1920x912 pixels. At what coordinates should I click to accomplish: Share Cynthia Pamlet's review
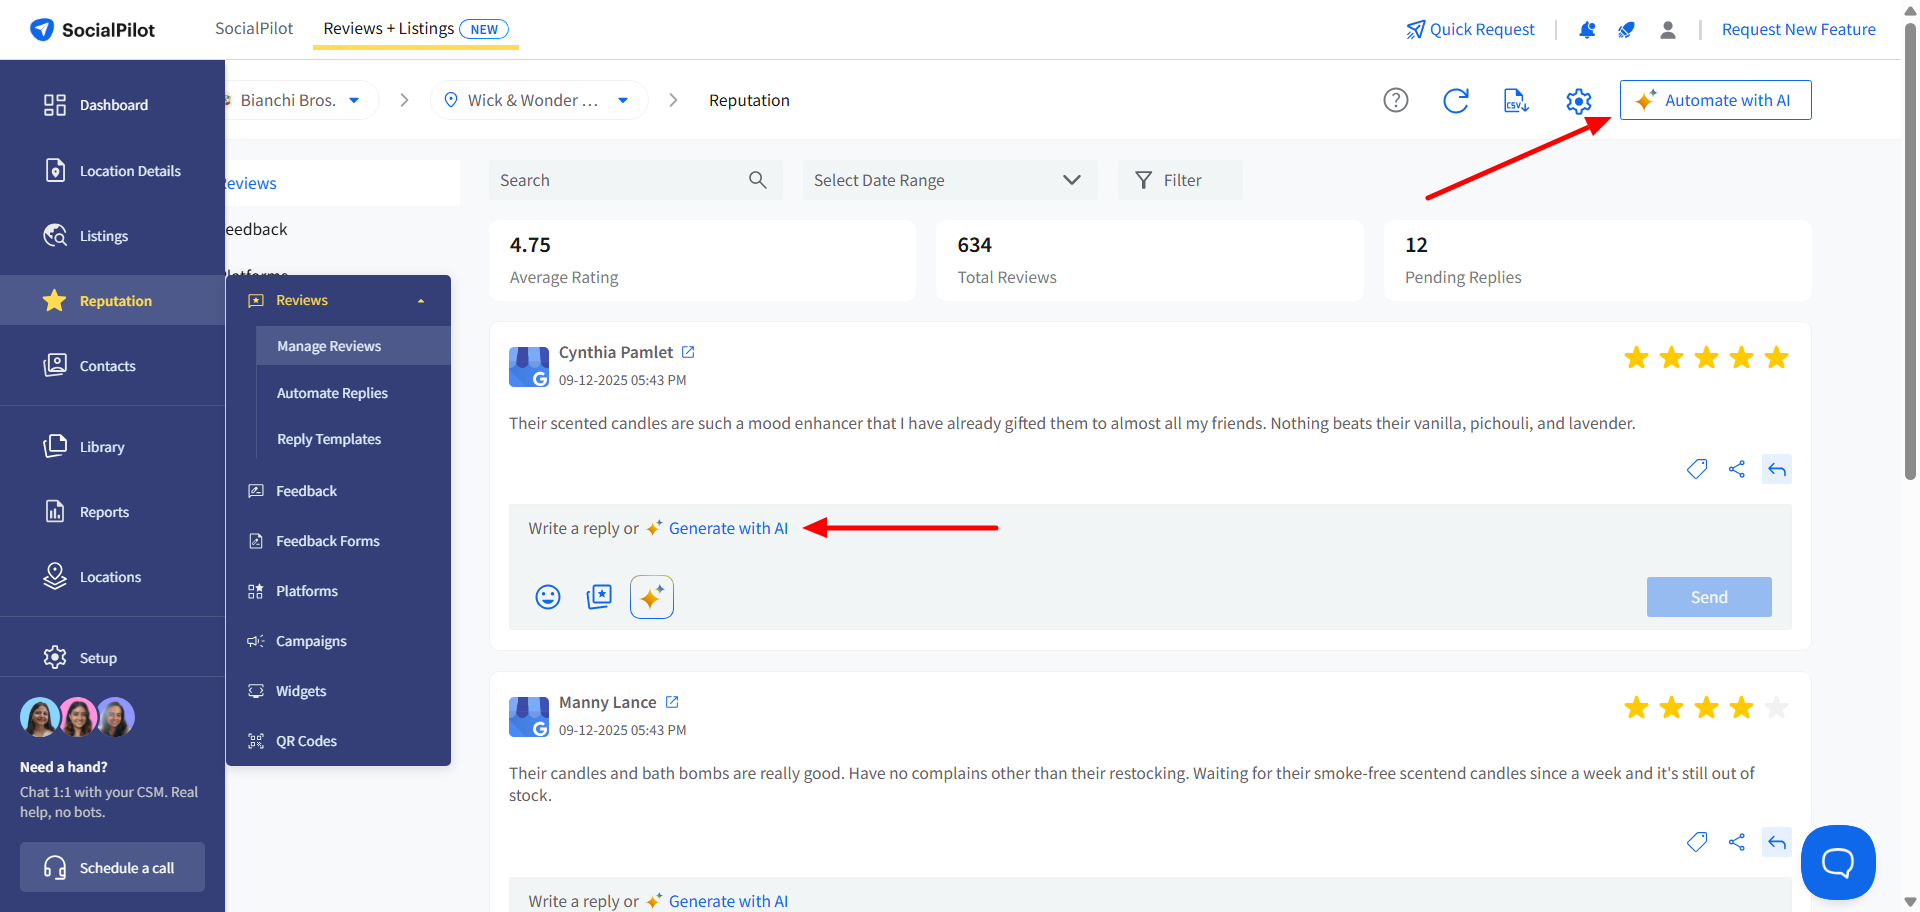click(1737, 469)
